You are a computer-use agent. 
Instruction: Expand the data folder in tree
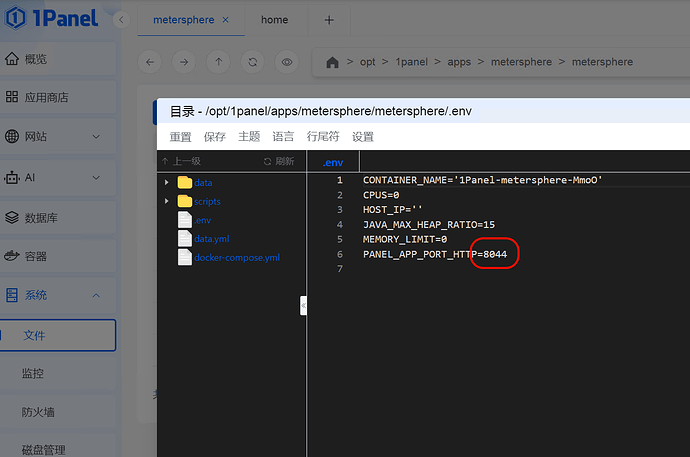coord(167,183)
